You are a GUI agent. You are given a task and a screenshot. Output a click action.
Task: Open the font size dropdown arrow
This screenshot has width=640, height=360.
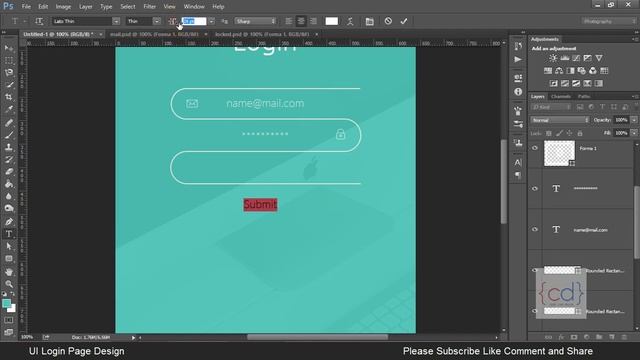click(x=211, y=21)
